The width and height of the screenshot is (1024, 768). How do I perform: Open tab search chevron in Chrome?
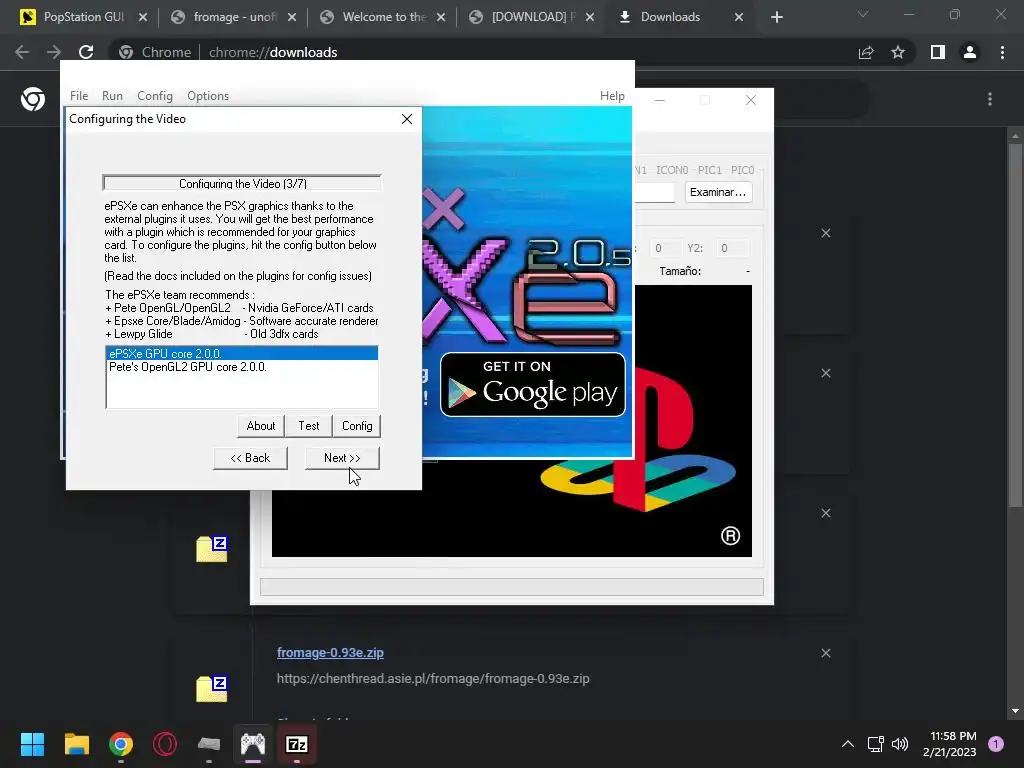(x=863, y=14)
